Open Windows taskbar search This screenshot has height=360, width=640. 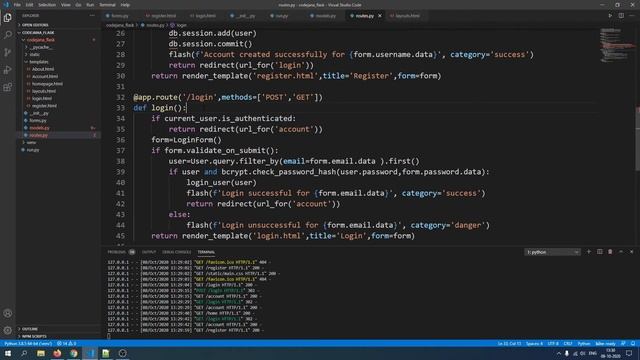point(24,353)
